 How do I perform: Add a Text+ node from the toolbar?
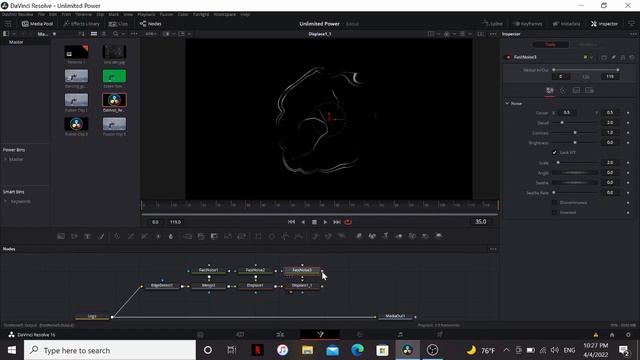(87, 236)
